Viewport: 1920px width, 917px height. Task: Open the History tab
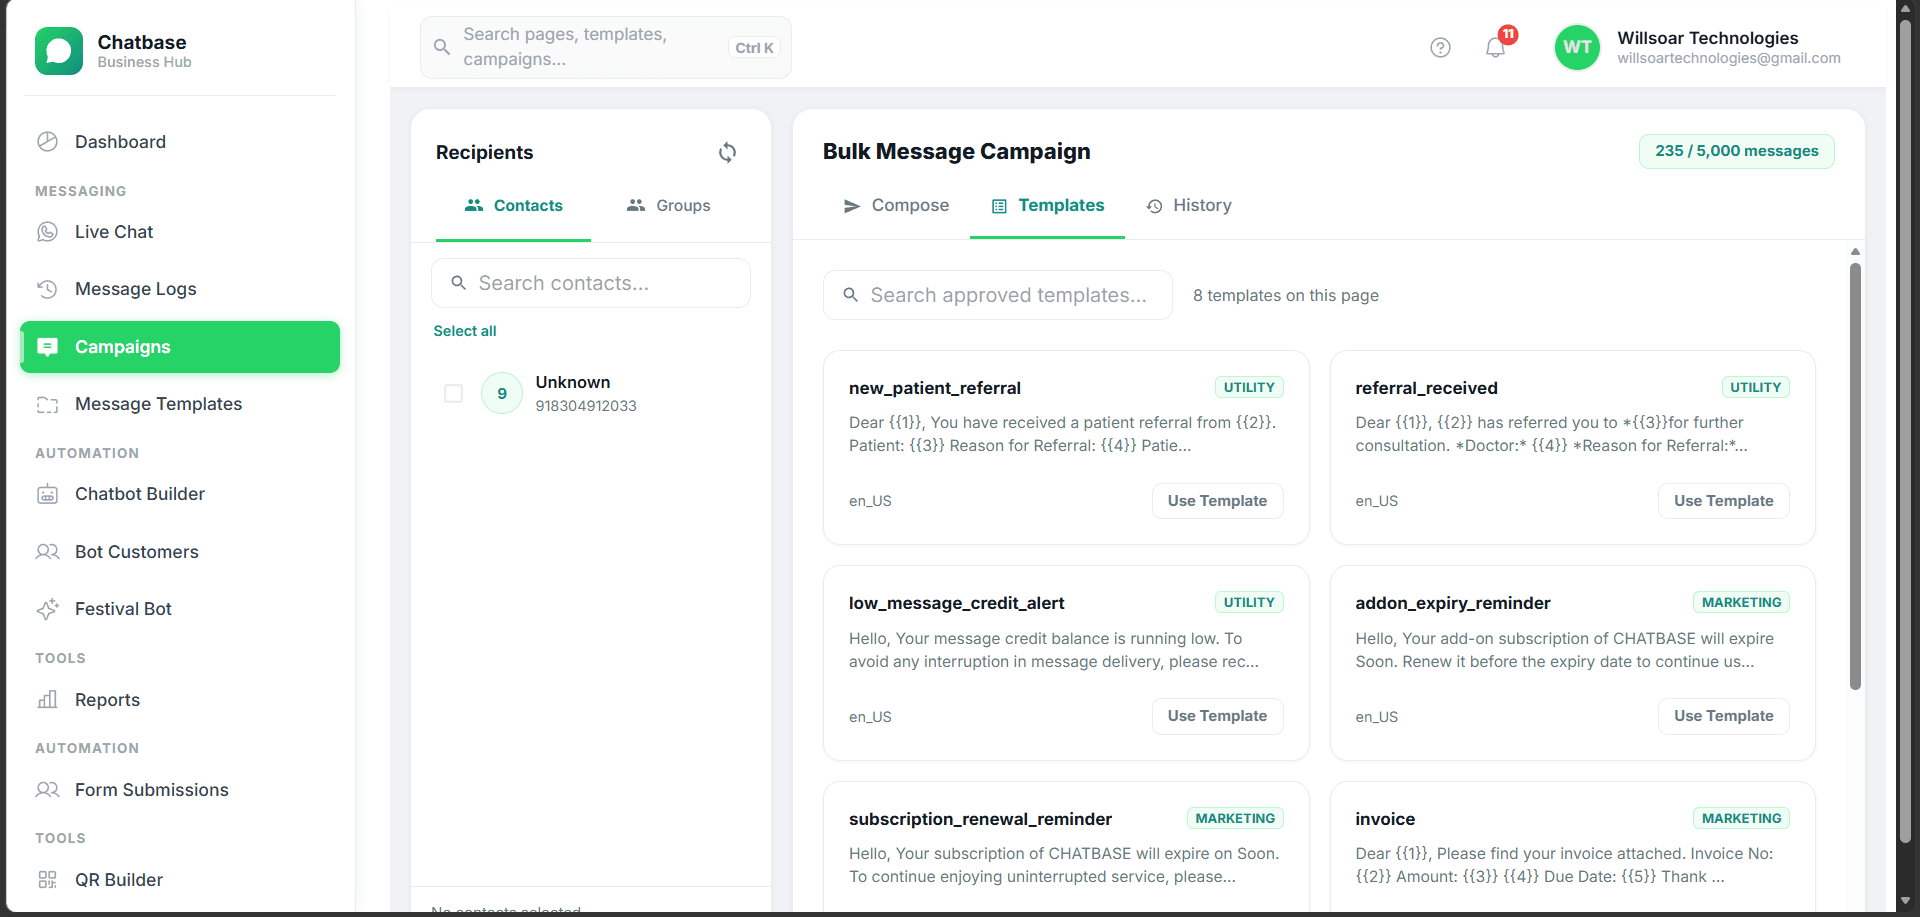point(1188,205)
